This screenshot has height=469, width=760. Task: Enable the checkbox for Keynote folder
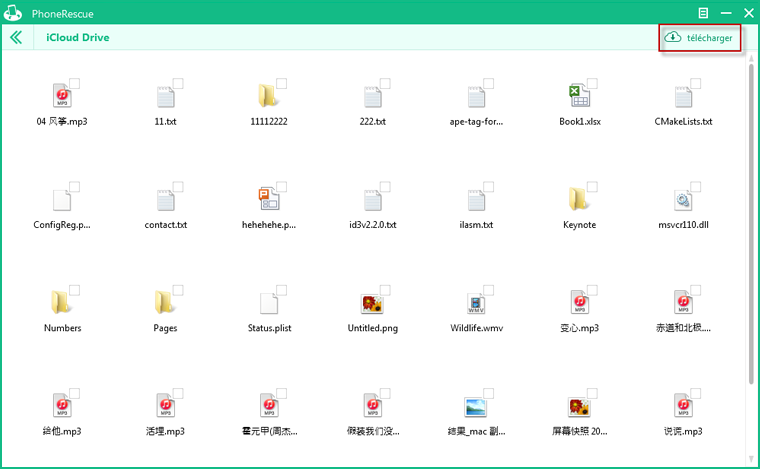[x=592, y=187]
